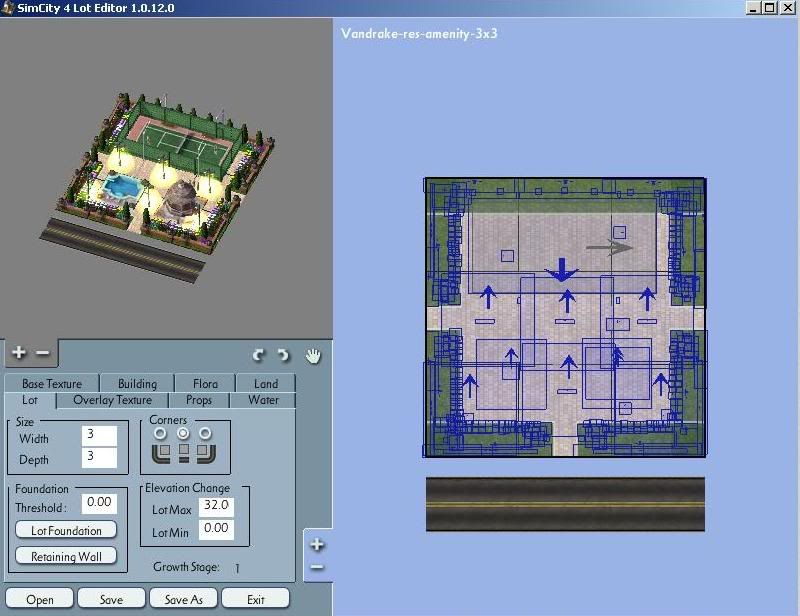Select the hand pan tool
Screen dimensions: 800x616
(313, 356)
